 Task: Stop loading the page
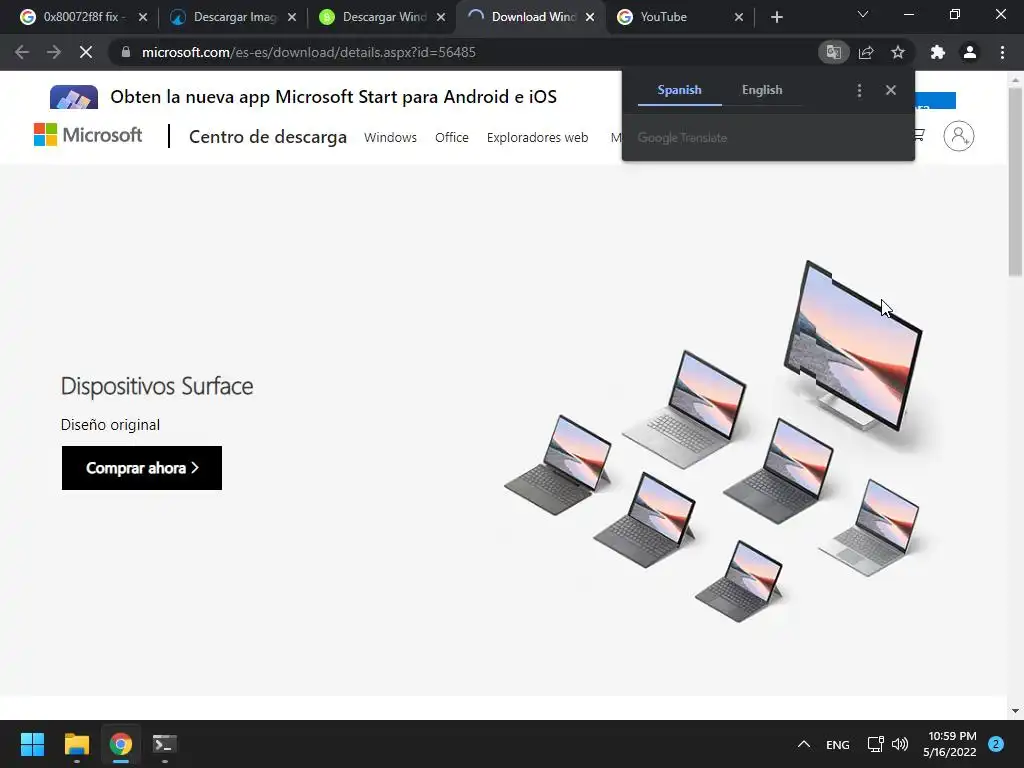86,52
